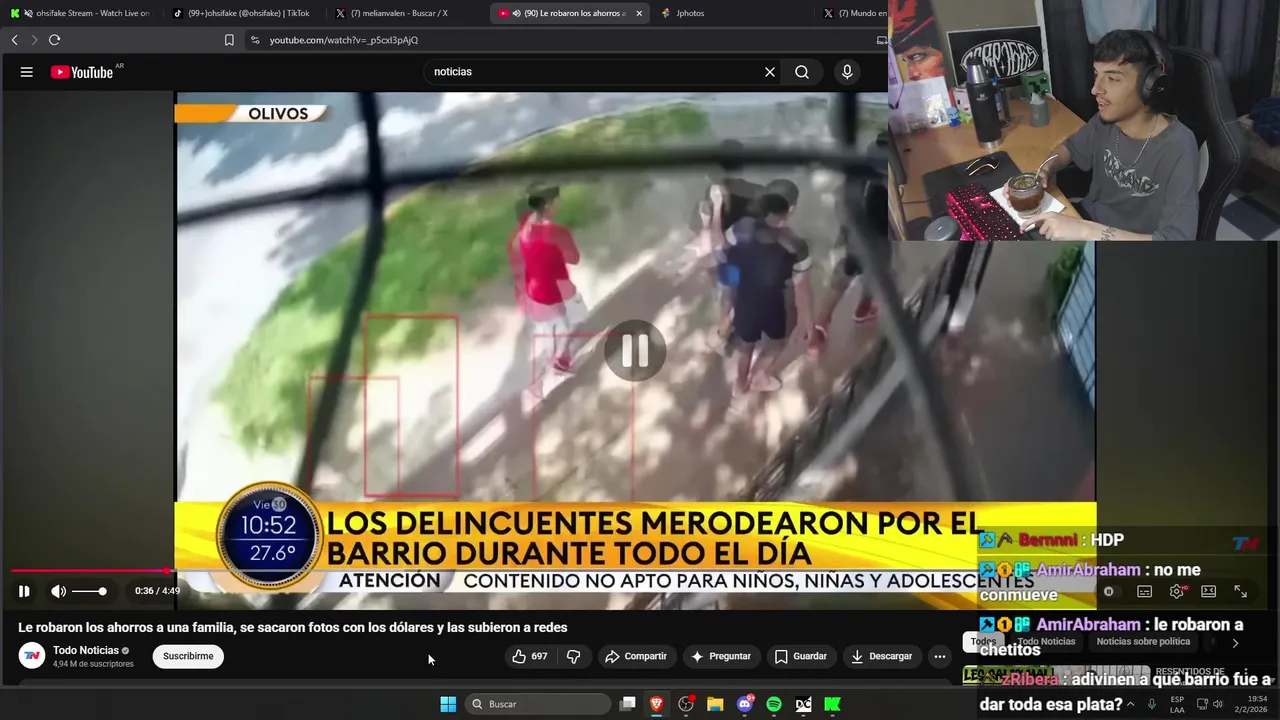Open Brave browser taskbar icon
The width and height of the screenshot is (1280, 720).
[657, 704]
